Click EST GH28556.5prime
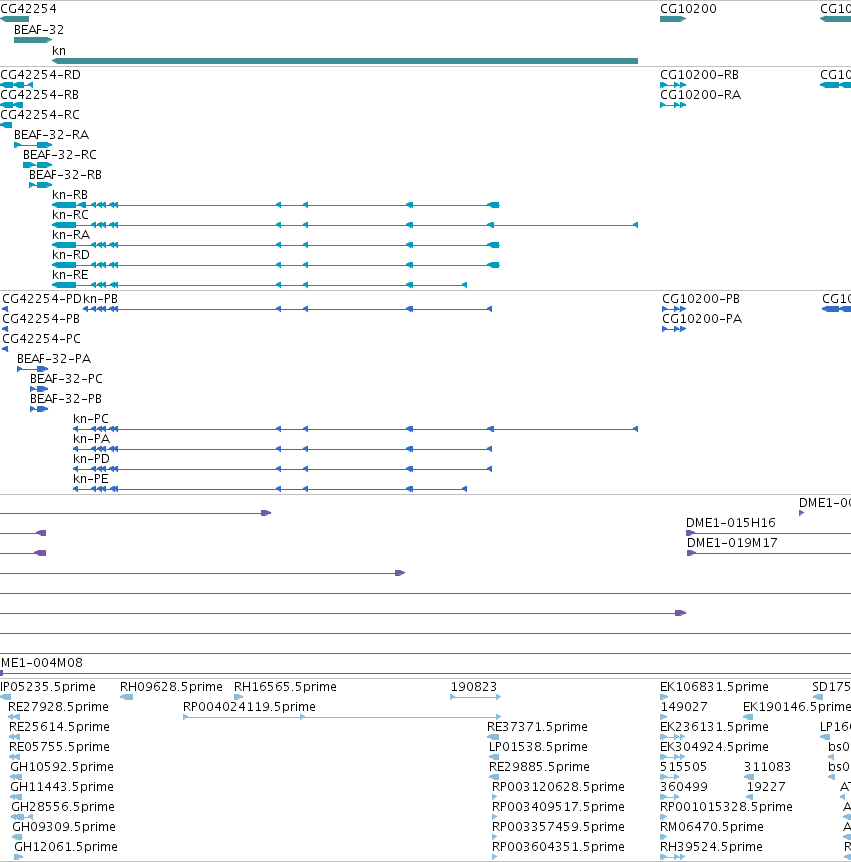851x862 pixels. 63,806
